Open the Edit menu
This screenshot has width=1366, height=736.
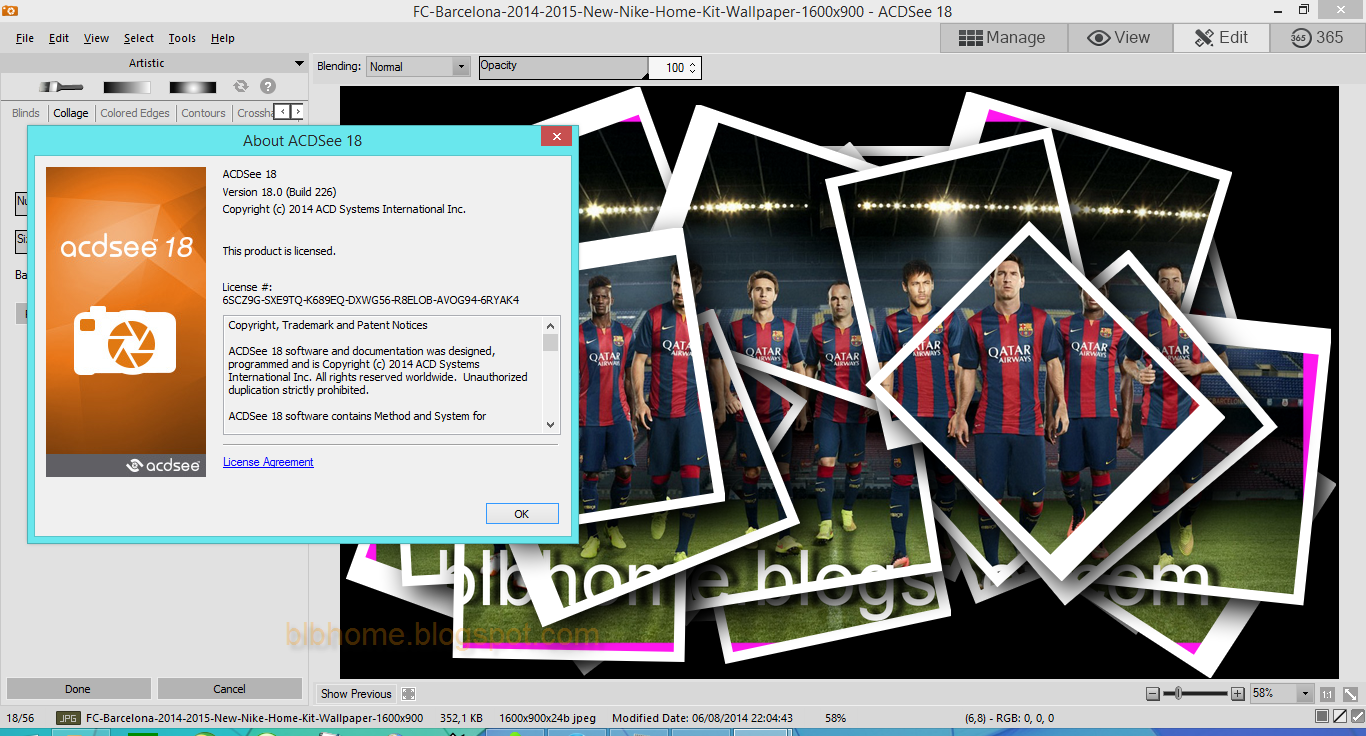pos(59,38)
